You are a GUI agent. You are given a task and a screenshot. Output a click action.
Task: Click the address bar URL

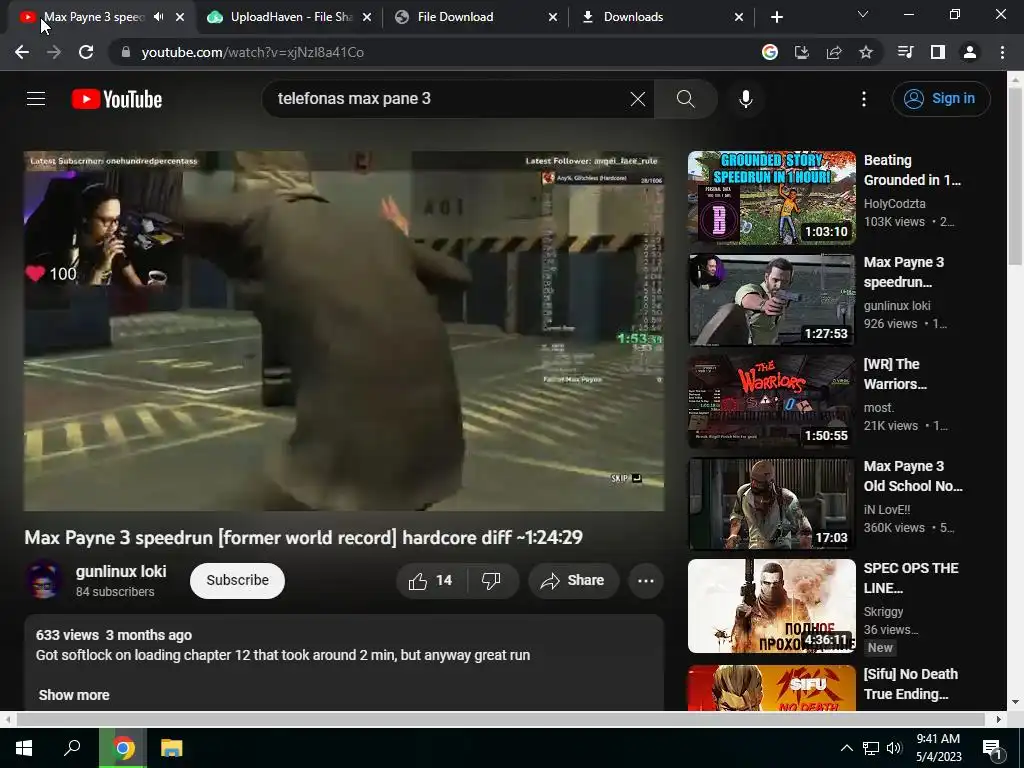[x=253, y=52]
